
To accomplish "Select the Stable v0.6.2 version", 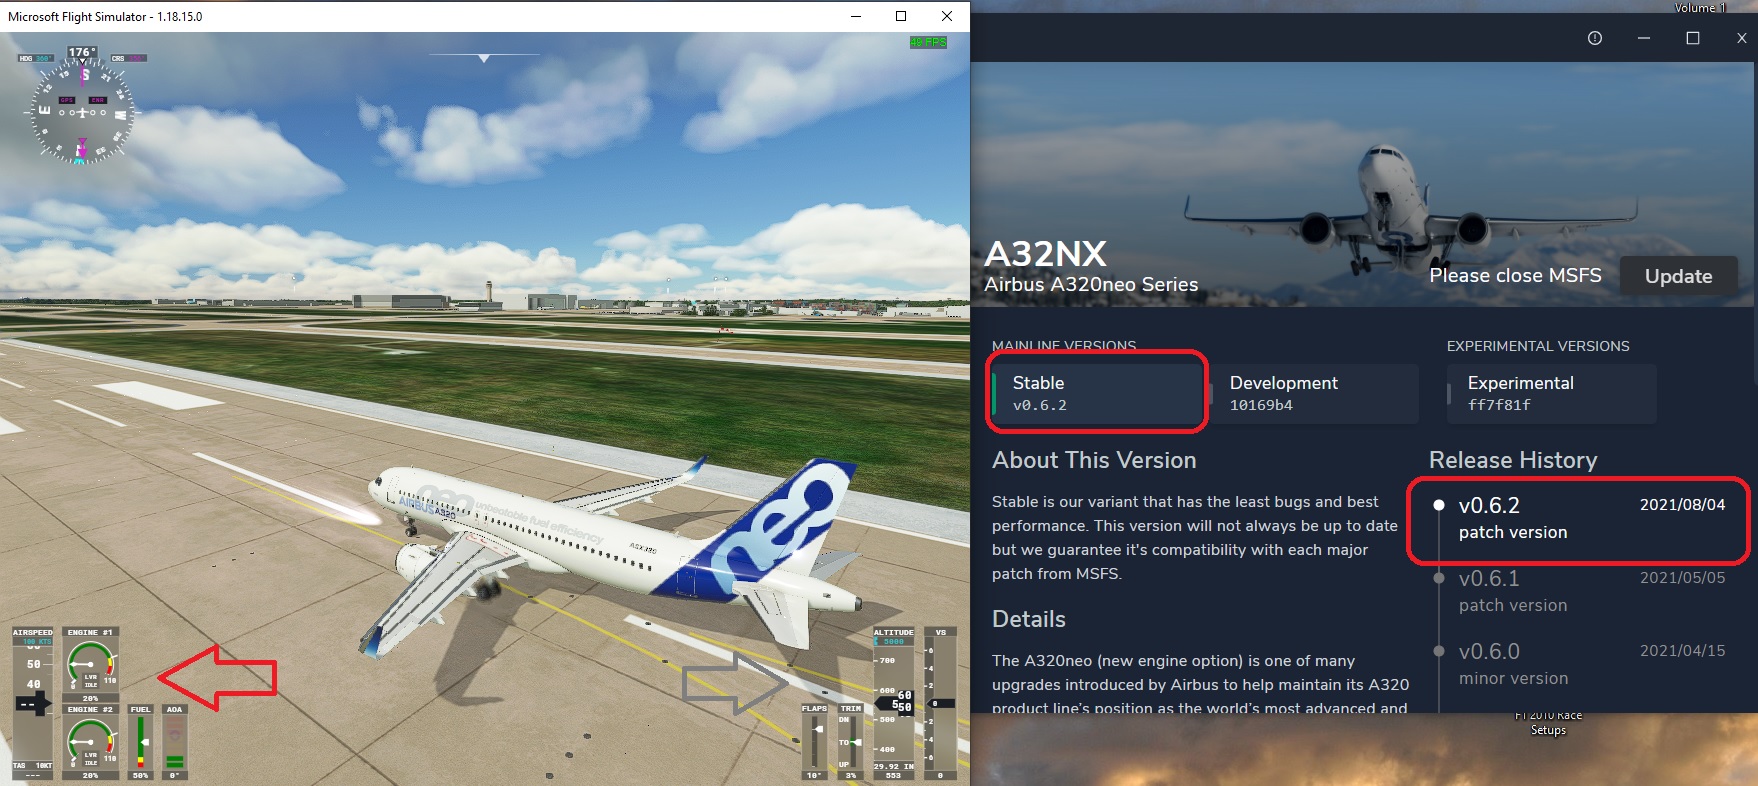I will (1097, 393).
